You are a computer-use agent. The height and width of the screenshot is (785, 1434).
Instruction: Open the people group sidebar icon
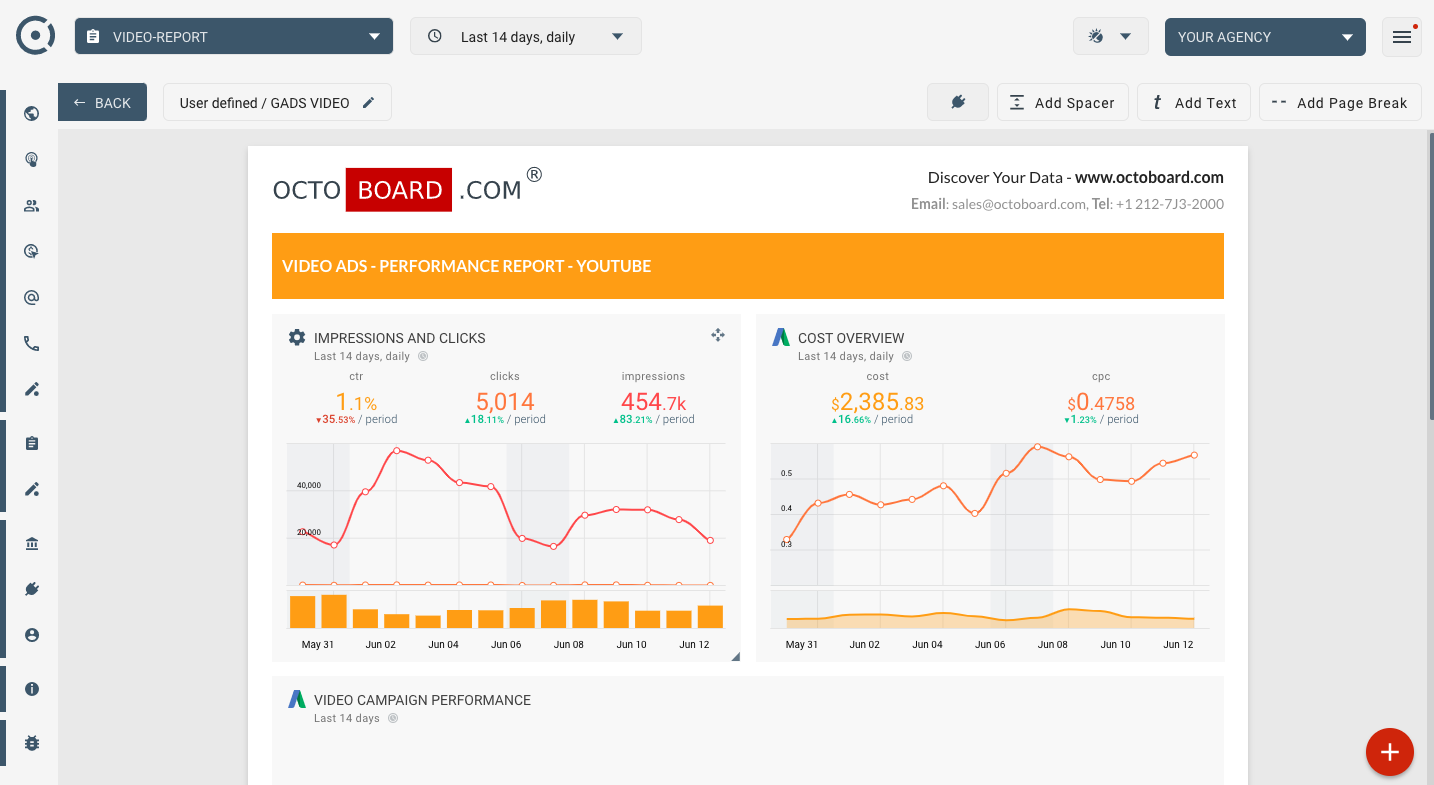click(32, 206)
